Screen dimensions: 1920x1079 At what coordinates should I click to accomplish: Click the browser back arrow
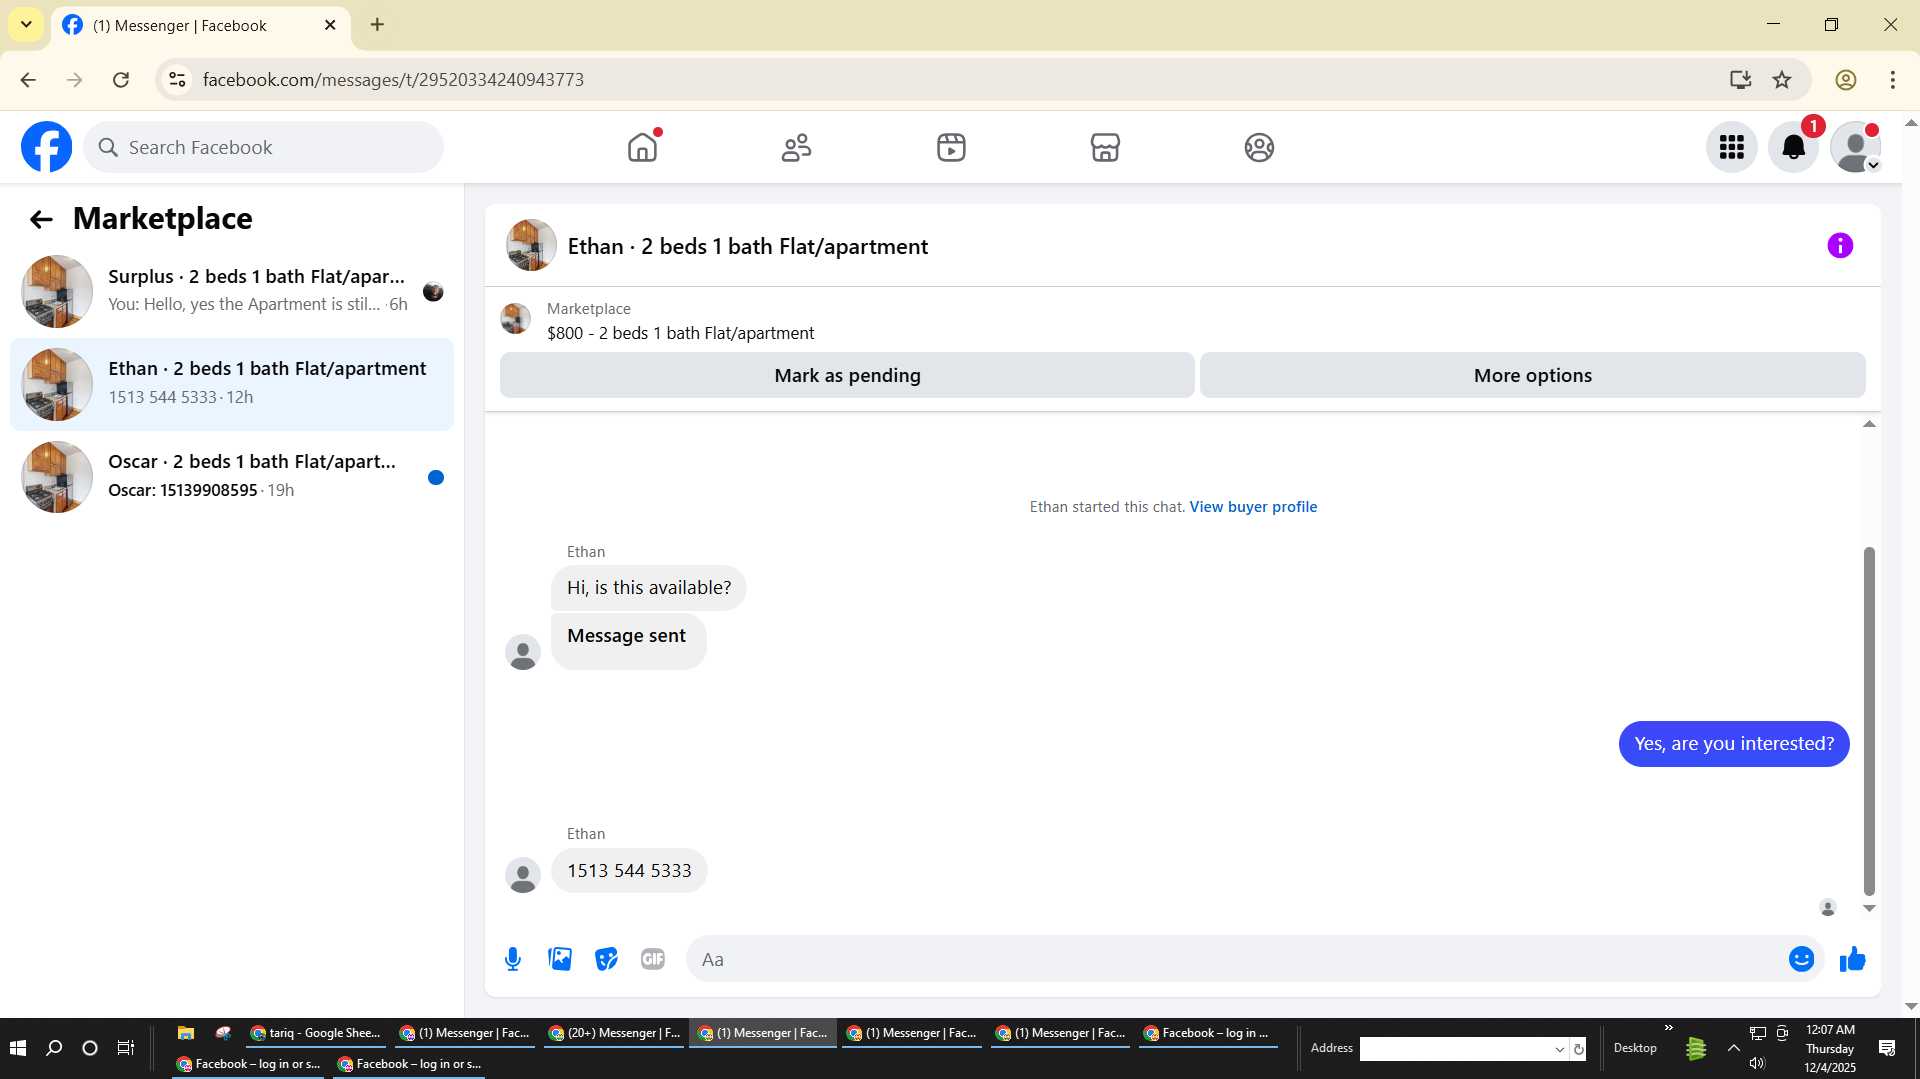(28, 80)
